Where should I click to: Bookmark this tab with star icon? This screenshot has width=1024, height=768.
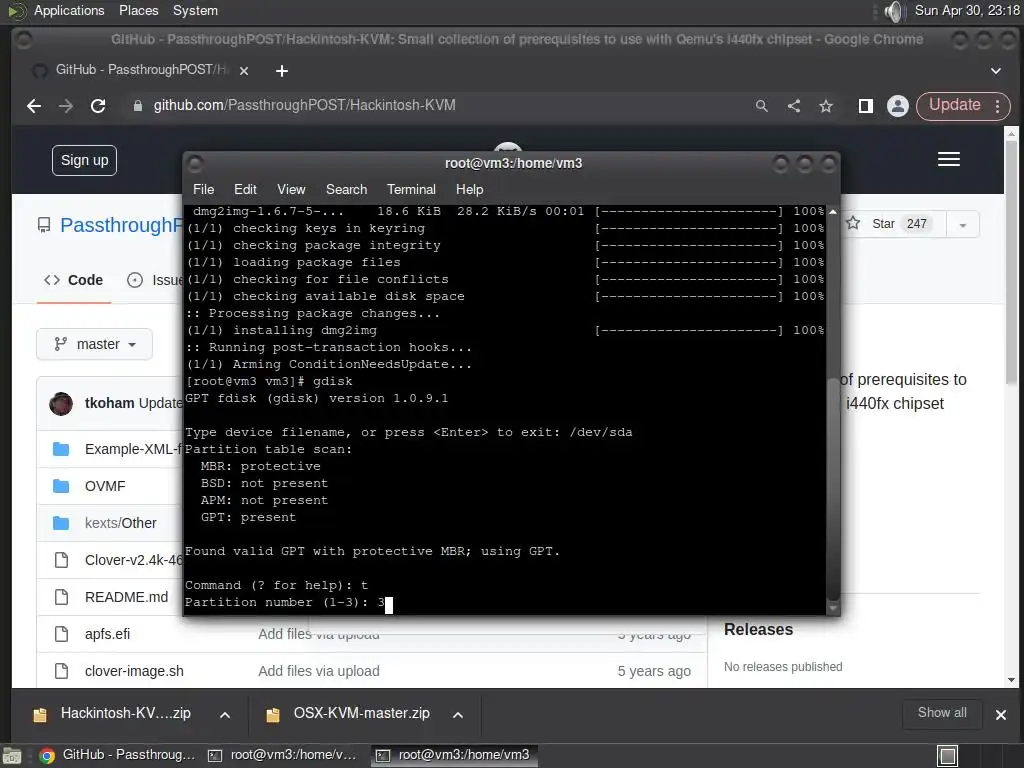pyautogui.click(x=826, y=106)
